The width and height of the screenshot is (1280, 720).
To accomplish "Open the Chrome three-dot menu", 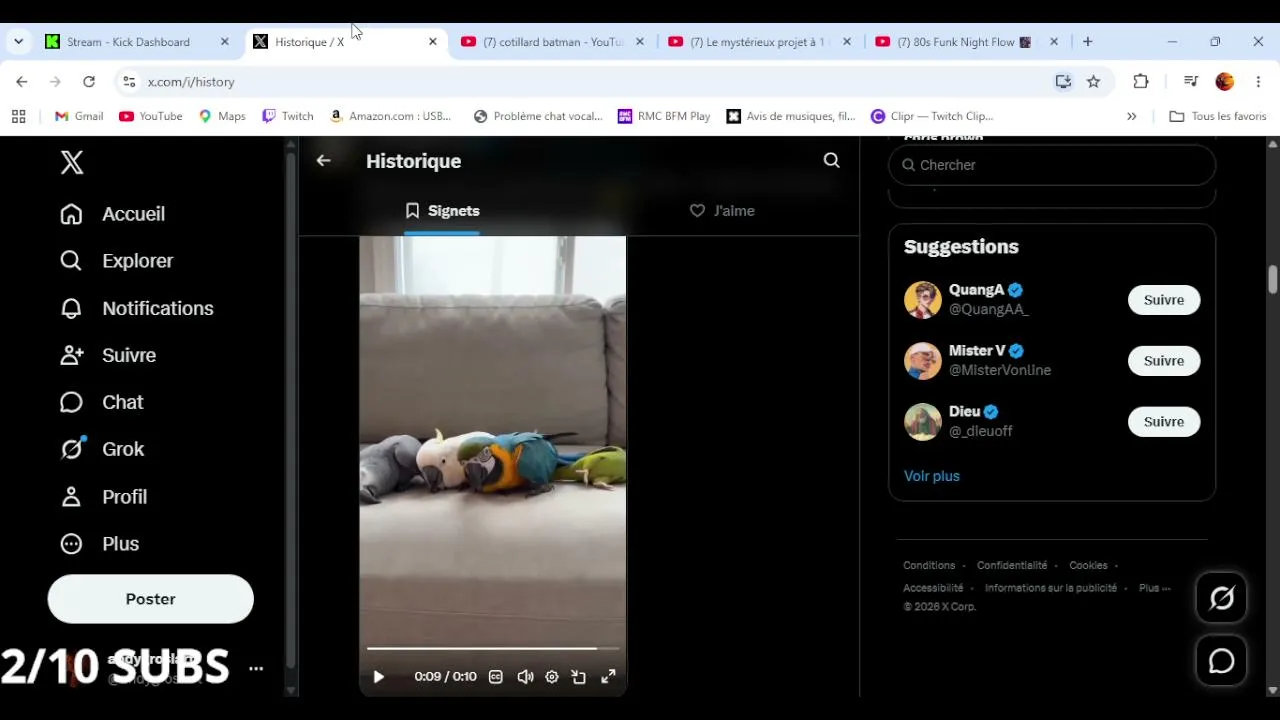I will pos(1258,82).
